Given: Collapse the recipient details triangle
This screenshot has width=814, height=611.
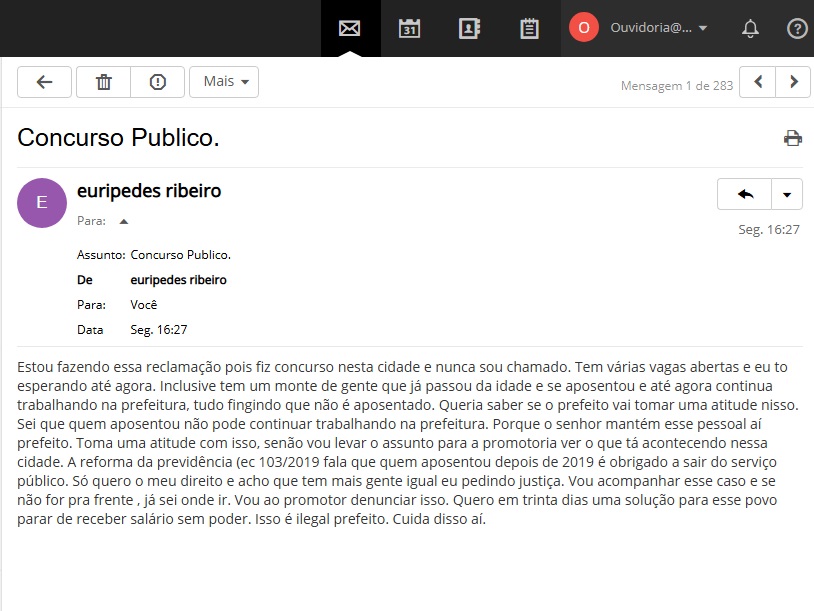Looking at the screenshot, I should tap(124, 221).
